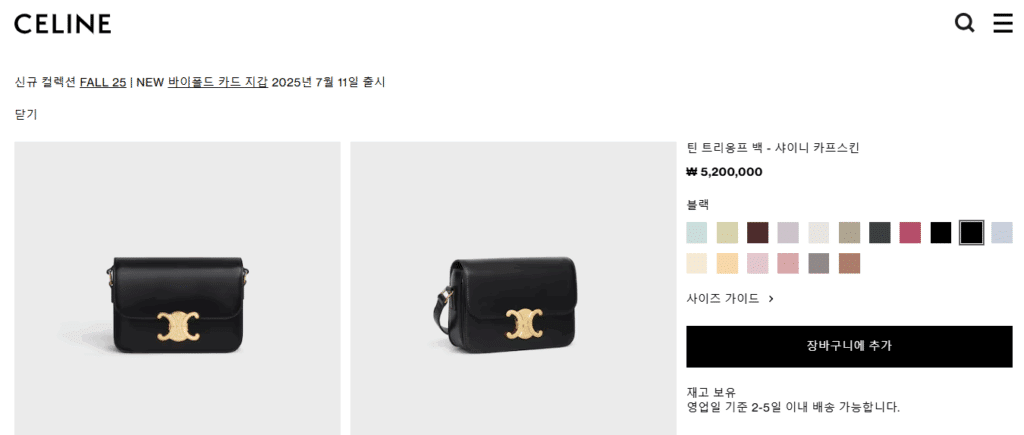
Task: Select the light peach orange swatch
Action: pos(728,263)
